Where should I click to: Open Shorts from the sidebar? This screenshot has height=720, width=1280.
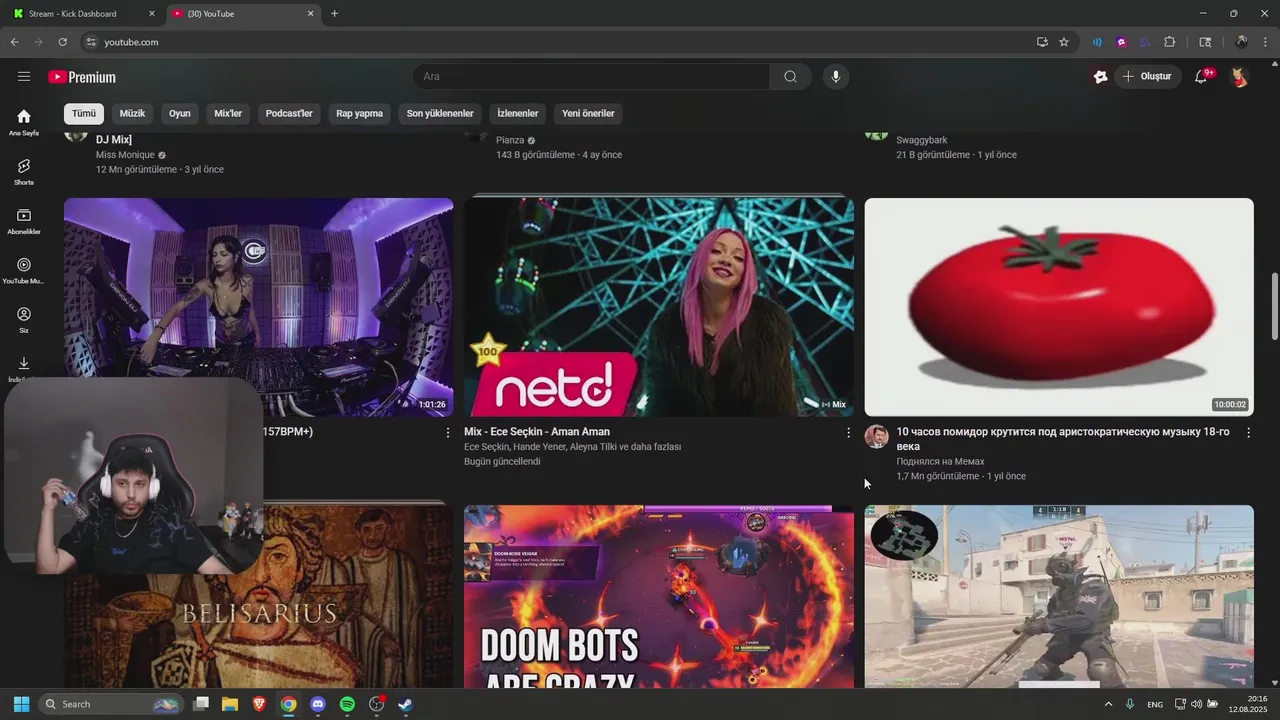24,171
